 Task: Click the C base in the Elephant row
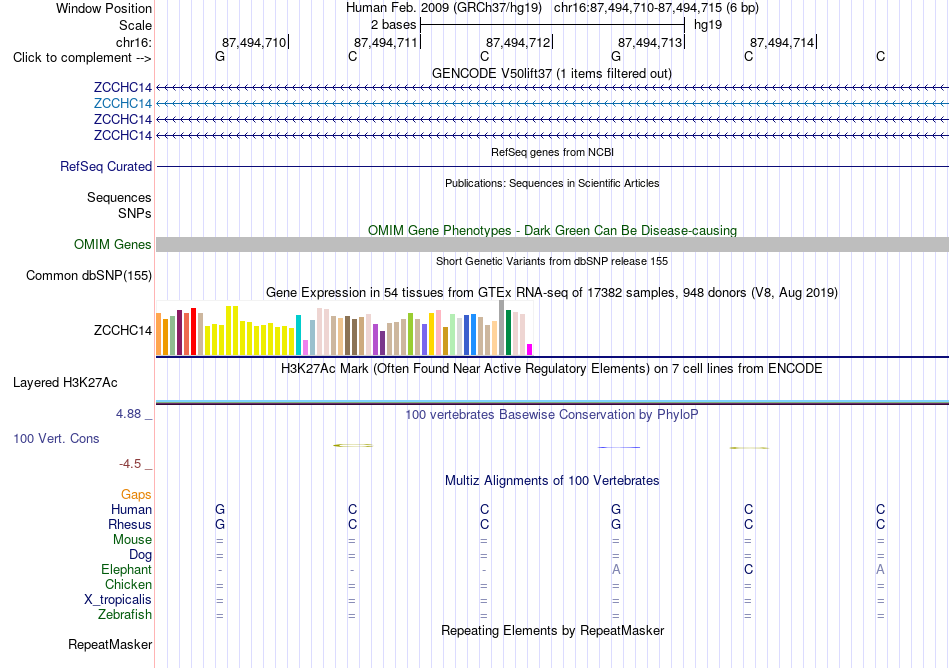748,569
